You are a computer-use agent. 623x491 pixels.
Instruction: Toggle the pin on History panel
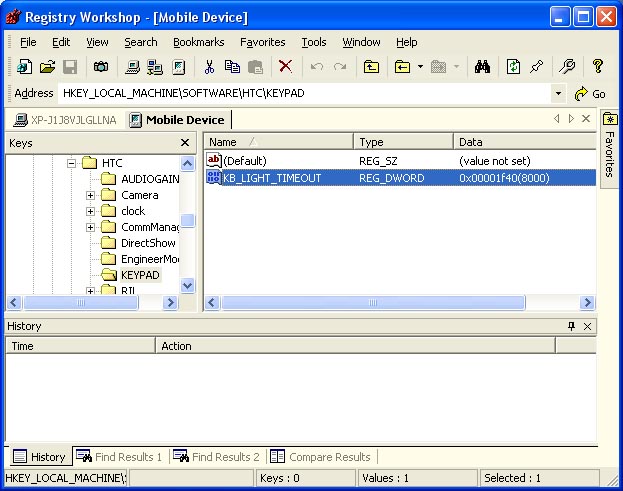pos(571,326)
